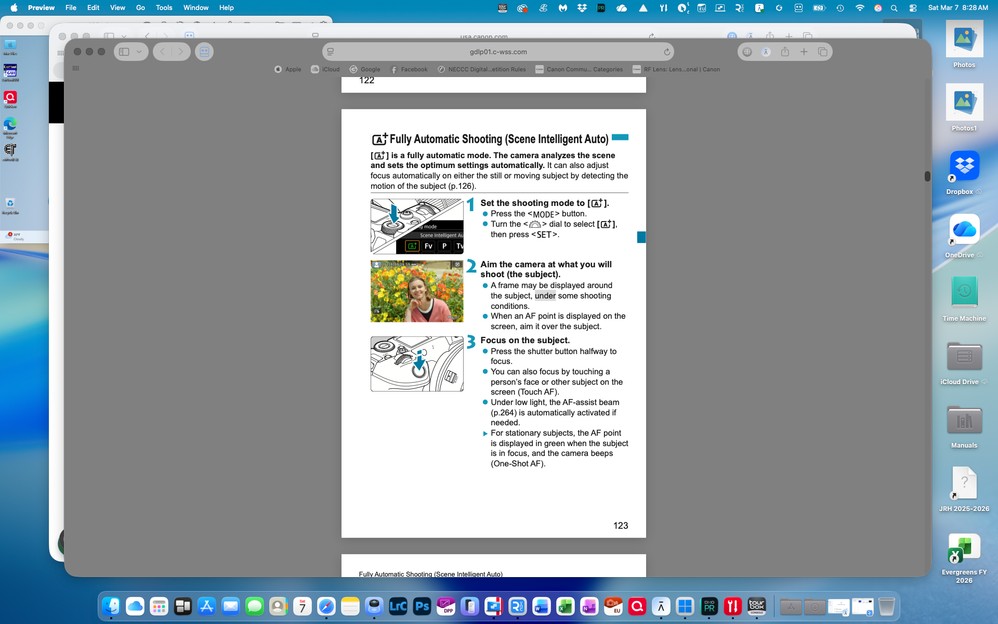Screen dimensions: 998x624
Task: Click page number 123
Action: pyautogui.click(x=621, y=525)
